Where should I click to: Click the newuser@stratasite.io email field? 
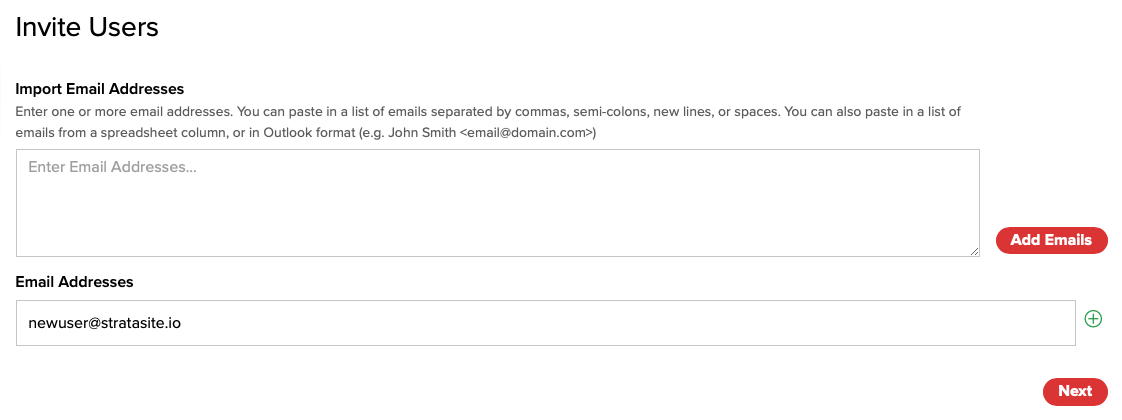[545, 323]
